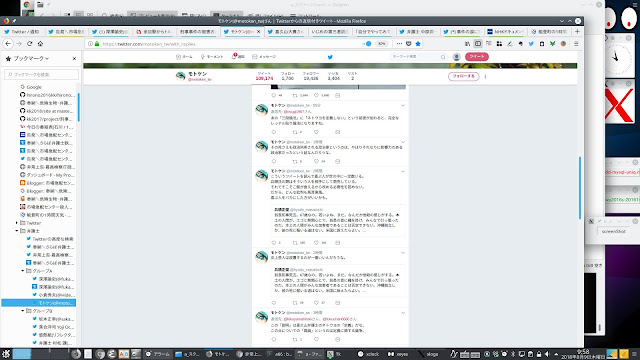Viewport: 640px width, 360px height.
Task: Close the bookmarks sidebar with the X
Action: (x=74, y=59)
